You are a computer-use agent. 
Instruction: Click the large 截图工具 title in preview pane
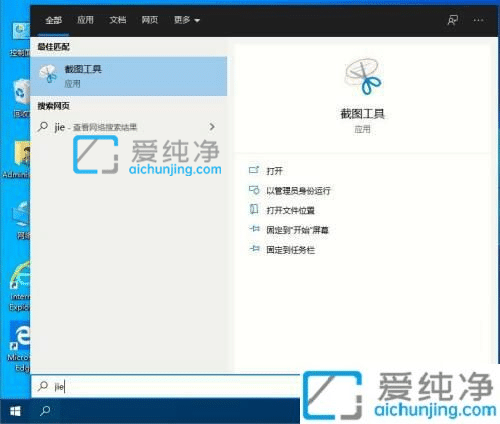pos(362,114)
